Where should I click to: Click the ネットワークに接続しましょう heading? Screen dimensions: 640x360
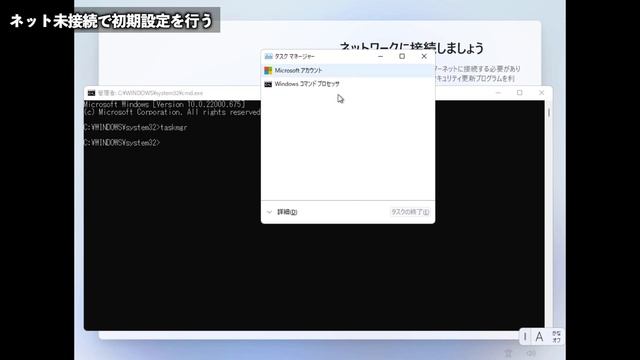[411, 48]
